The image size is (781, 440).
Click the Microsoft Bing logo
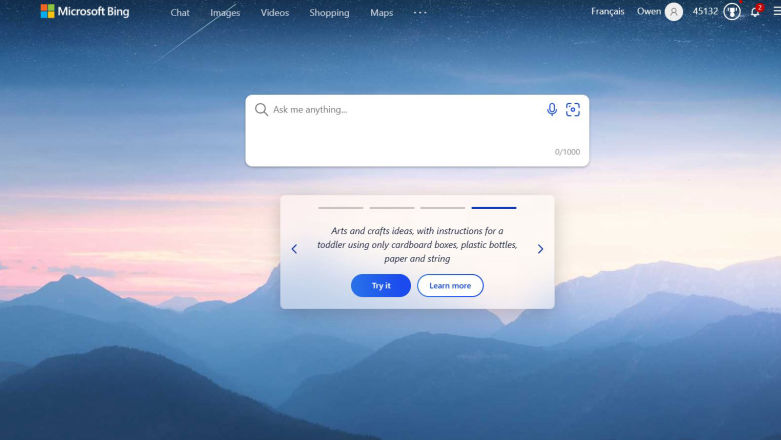tap(85, 11)
